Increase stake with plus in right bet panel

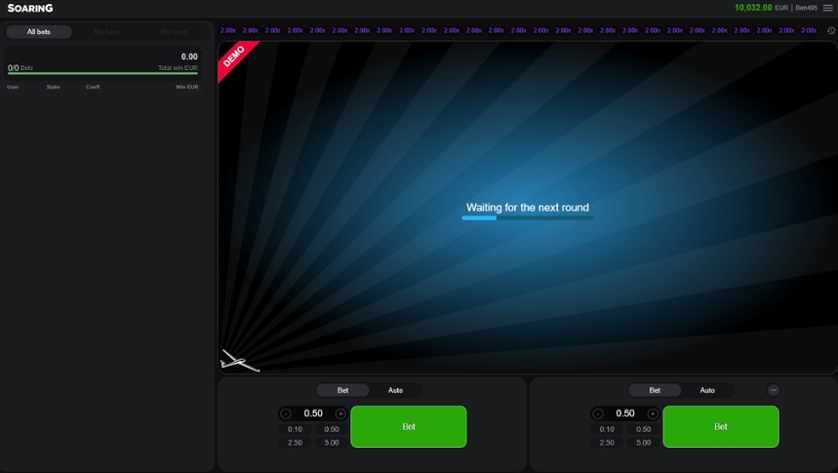(x=653, y=414)
